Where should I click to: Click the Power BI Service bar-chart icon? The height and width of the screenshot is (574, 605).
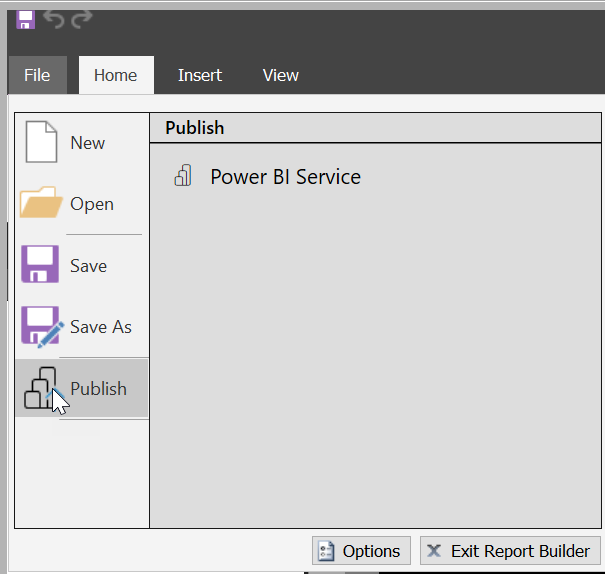pos(183,176)
